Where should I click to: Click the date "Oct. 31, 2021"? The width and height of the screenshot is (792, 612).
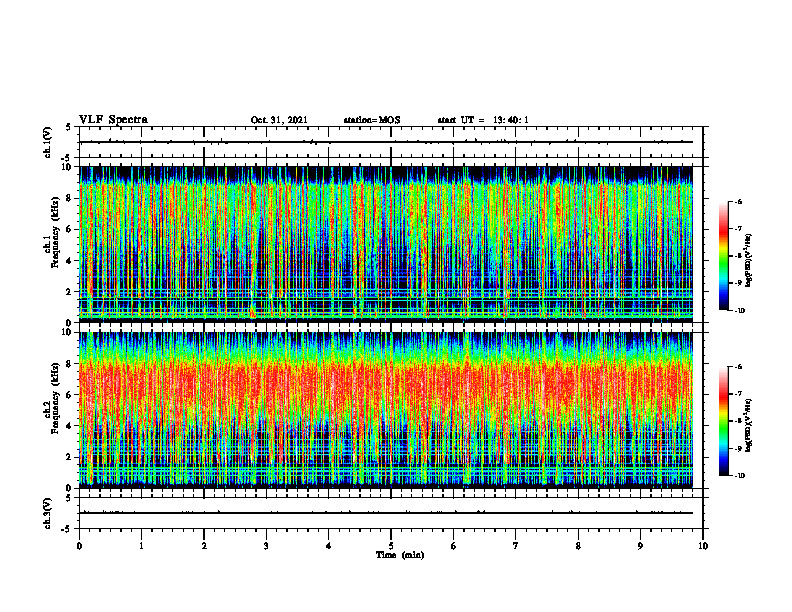(279, 120)
